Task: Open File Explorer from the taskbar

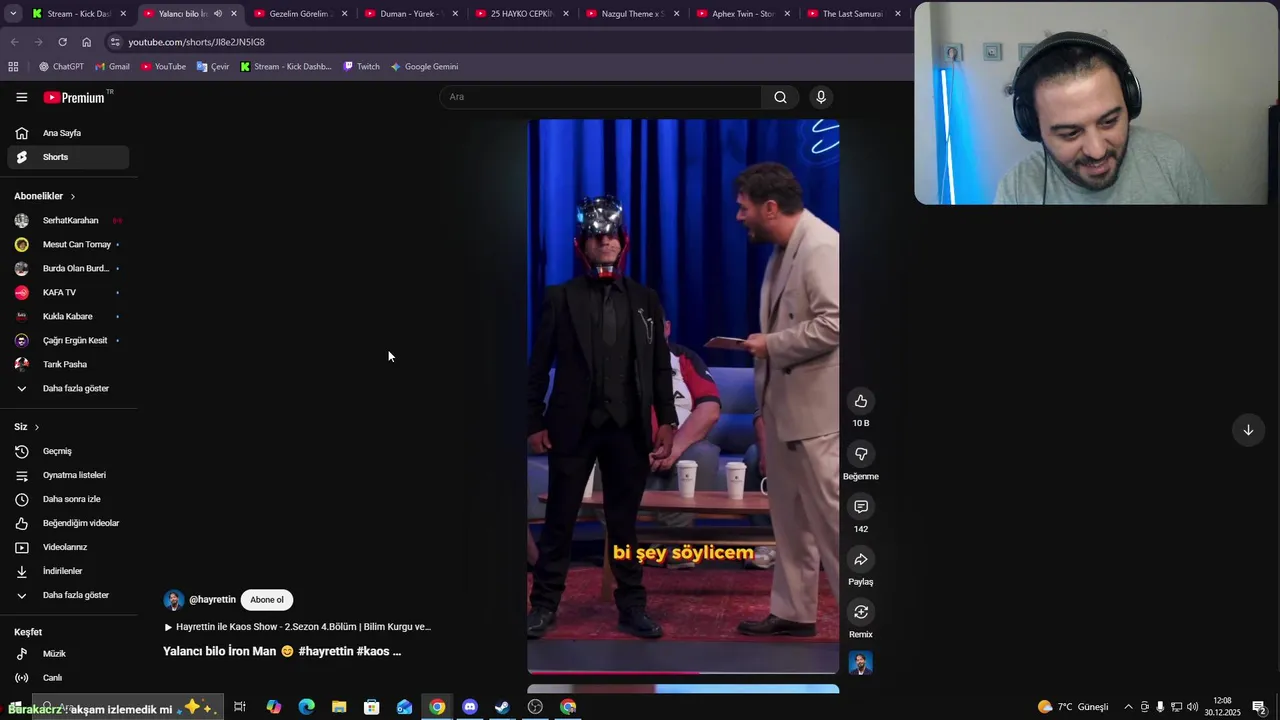Action: [x=339, y=707]
